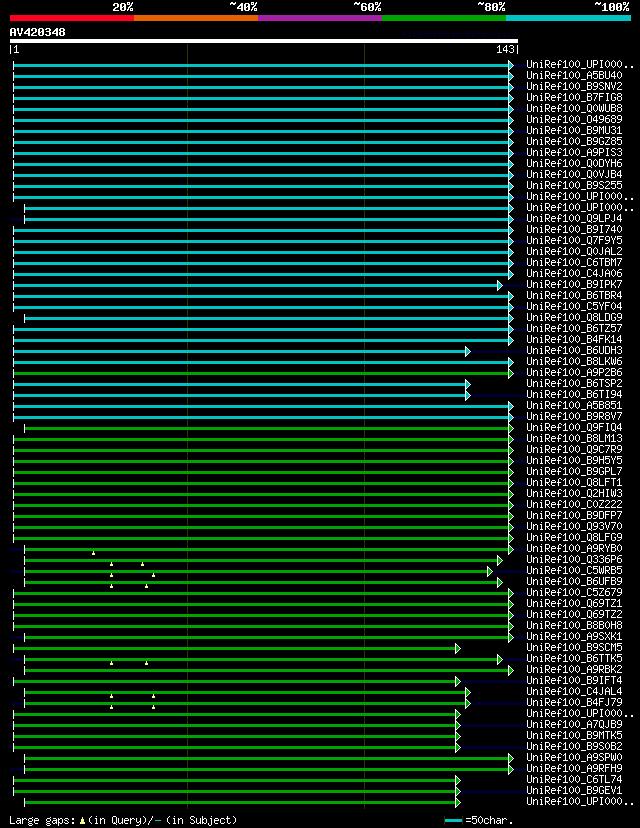Follow the UniRef100_Q336P6 link
The width and height of the screenshot is (640, 828).
[x=574, y=559]
